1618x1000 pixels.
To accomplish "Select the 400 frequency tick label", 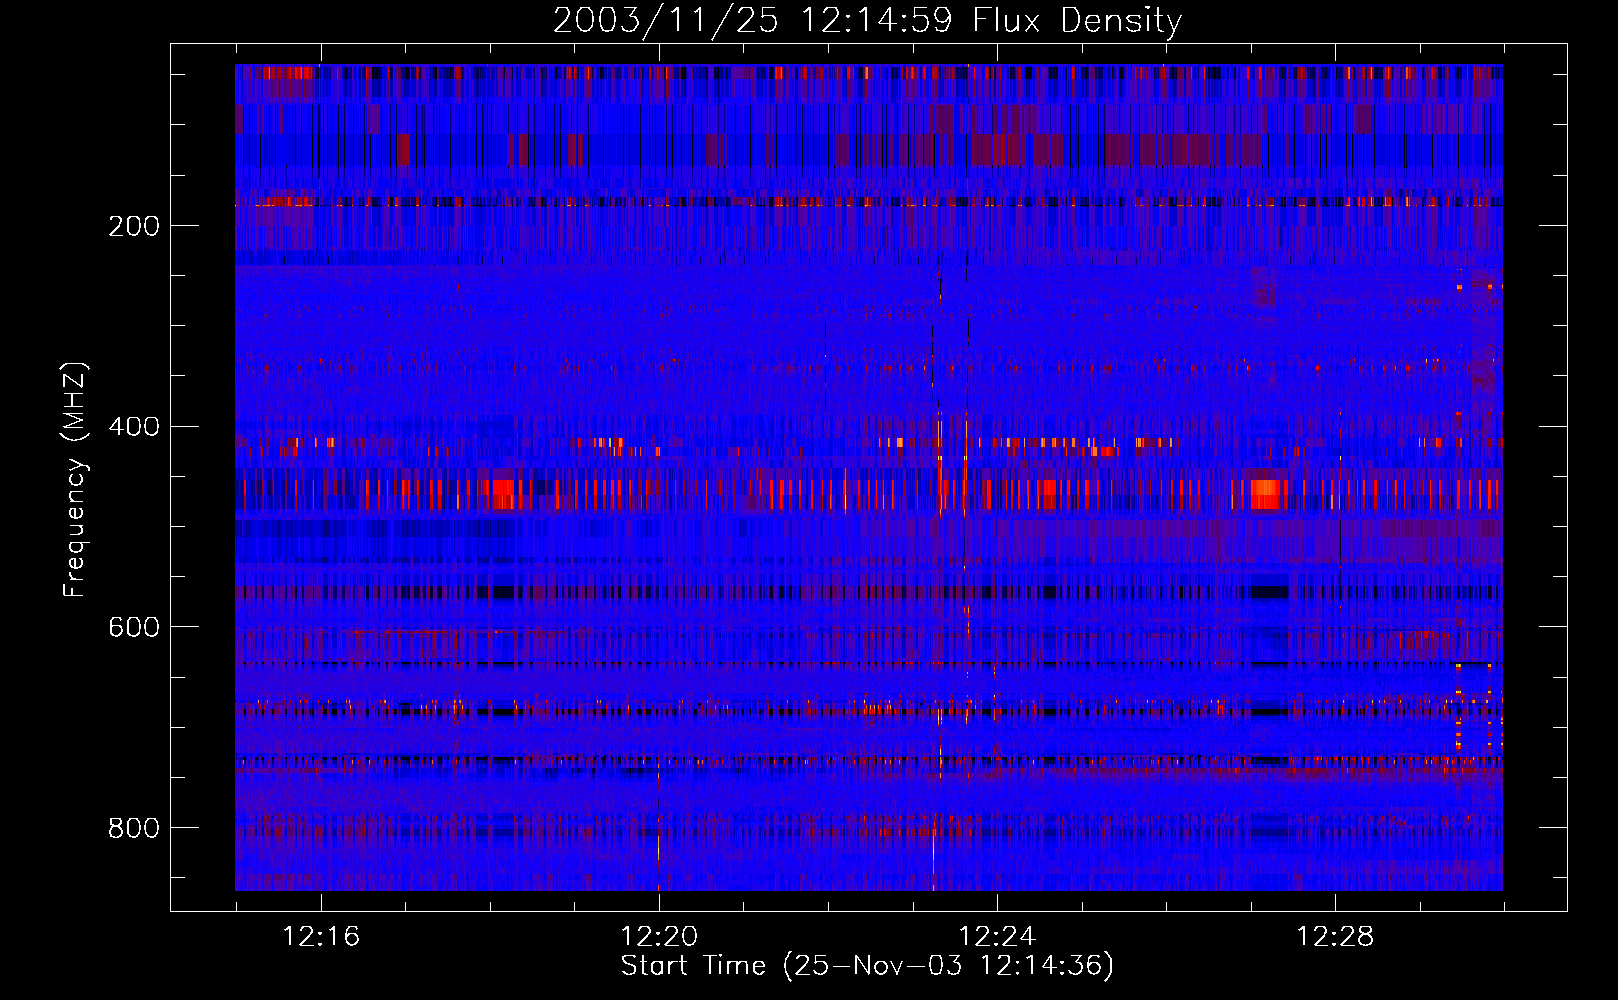I will [x=134, y=427].
